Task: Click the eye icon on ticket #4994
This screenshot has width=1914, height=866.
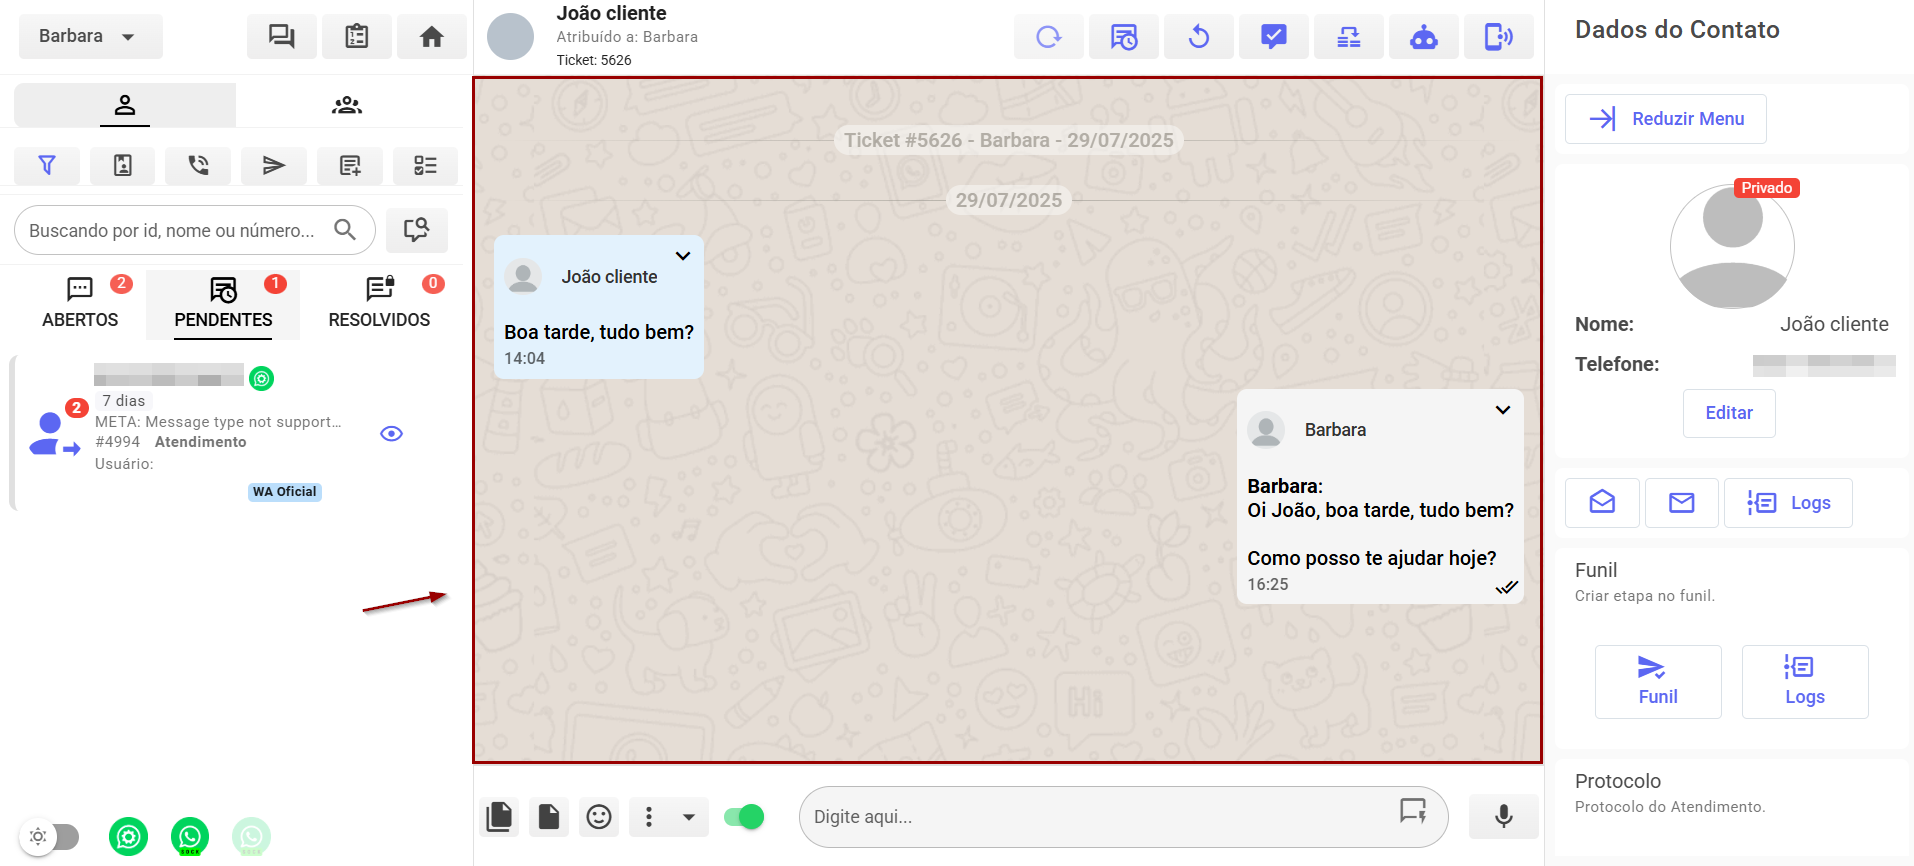Action: pyautogui.click(x=391, y=433)
